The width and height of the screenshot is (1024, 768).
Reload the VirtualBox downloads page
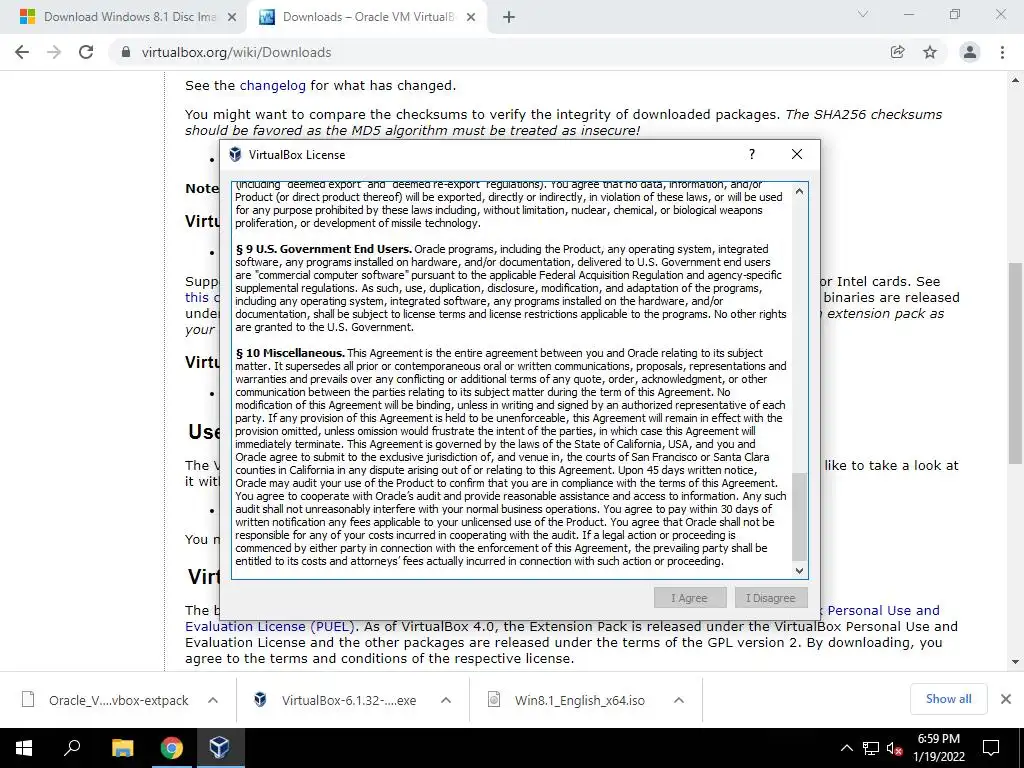[86, 52]
